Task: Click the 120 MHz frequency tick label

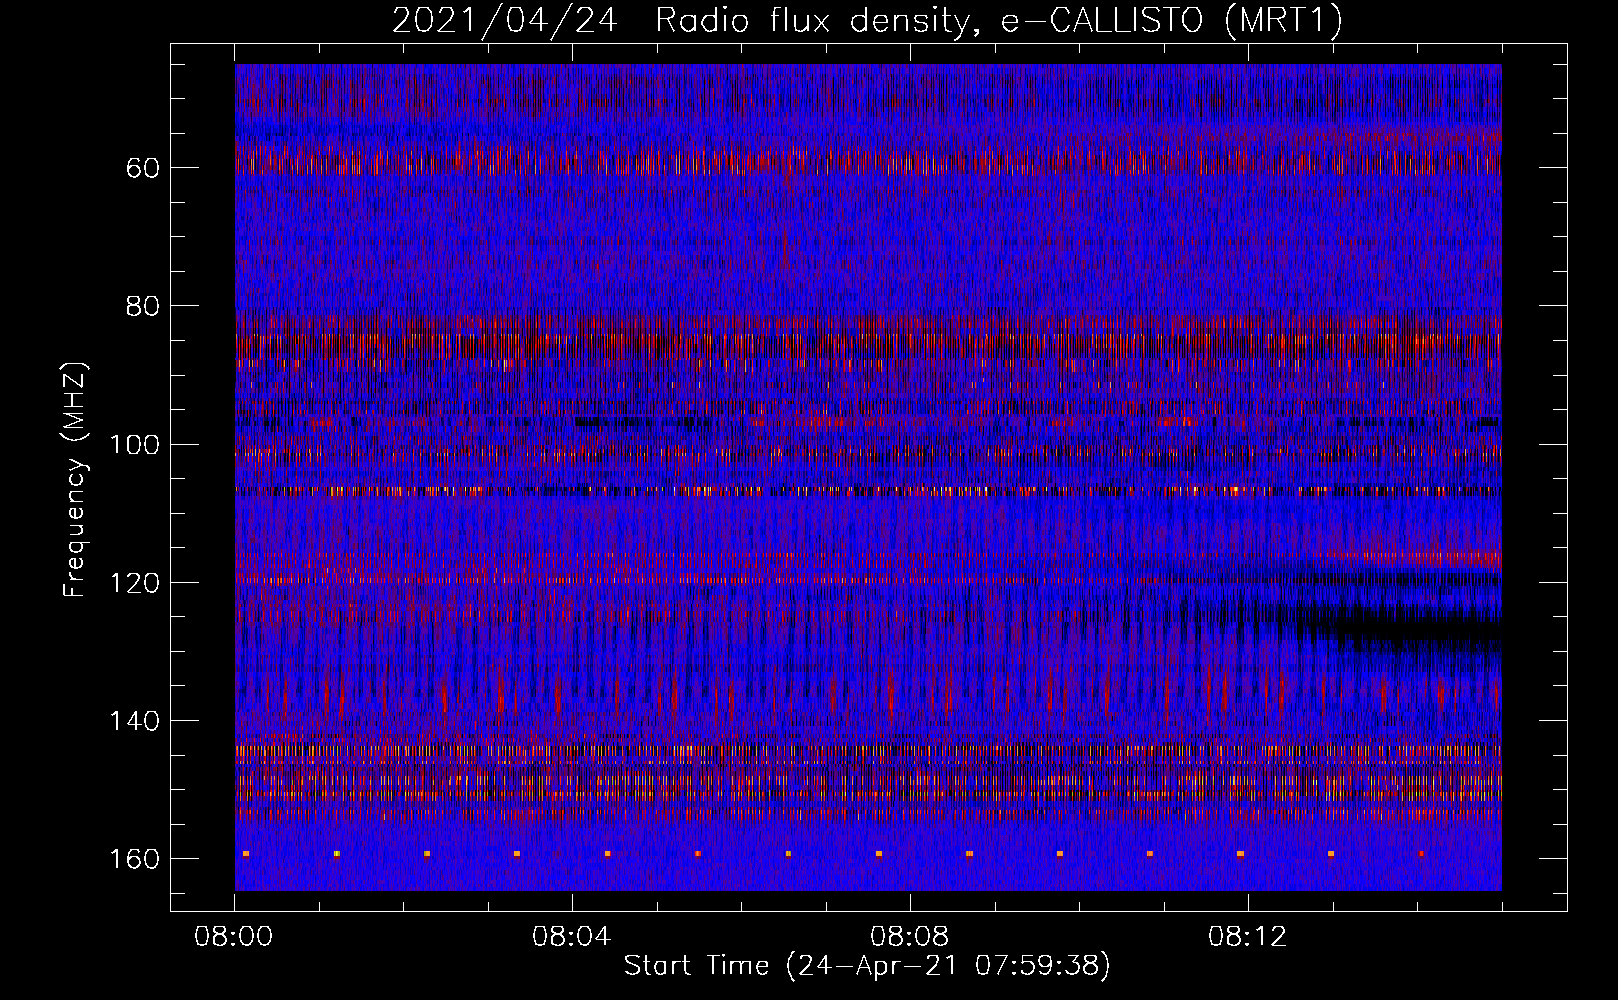Action: 134,583
